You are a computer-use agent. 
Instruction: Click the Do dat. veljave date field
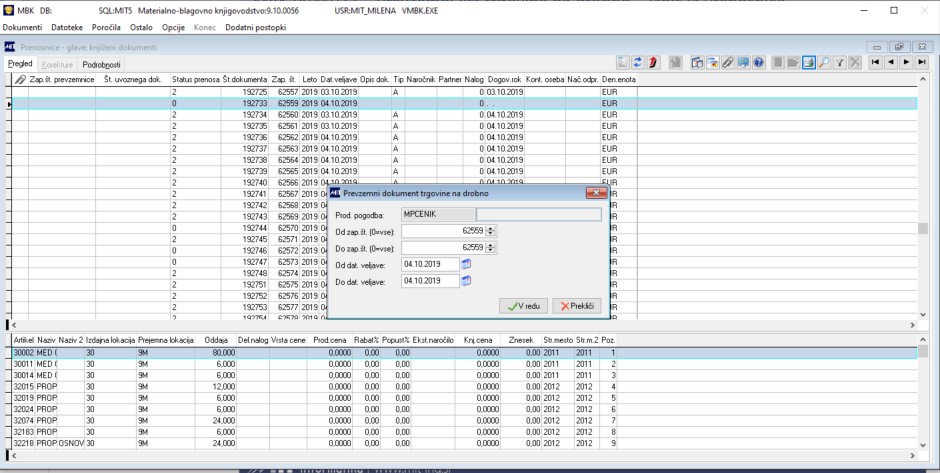click(430, 281)
